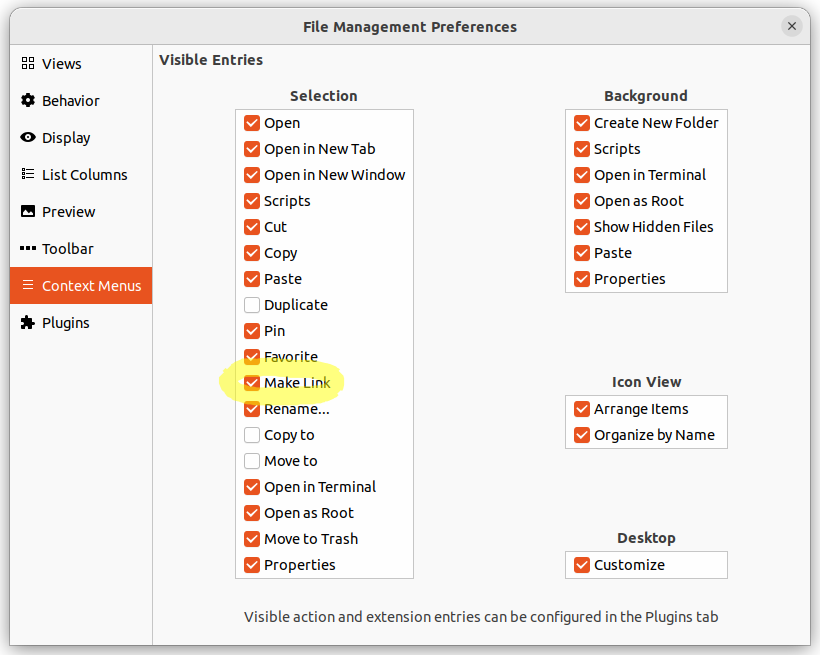Enable the Duplicate checkbox
The image size is (820, 655).
[252, 305]
